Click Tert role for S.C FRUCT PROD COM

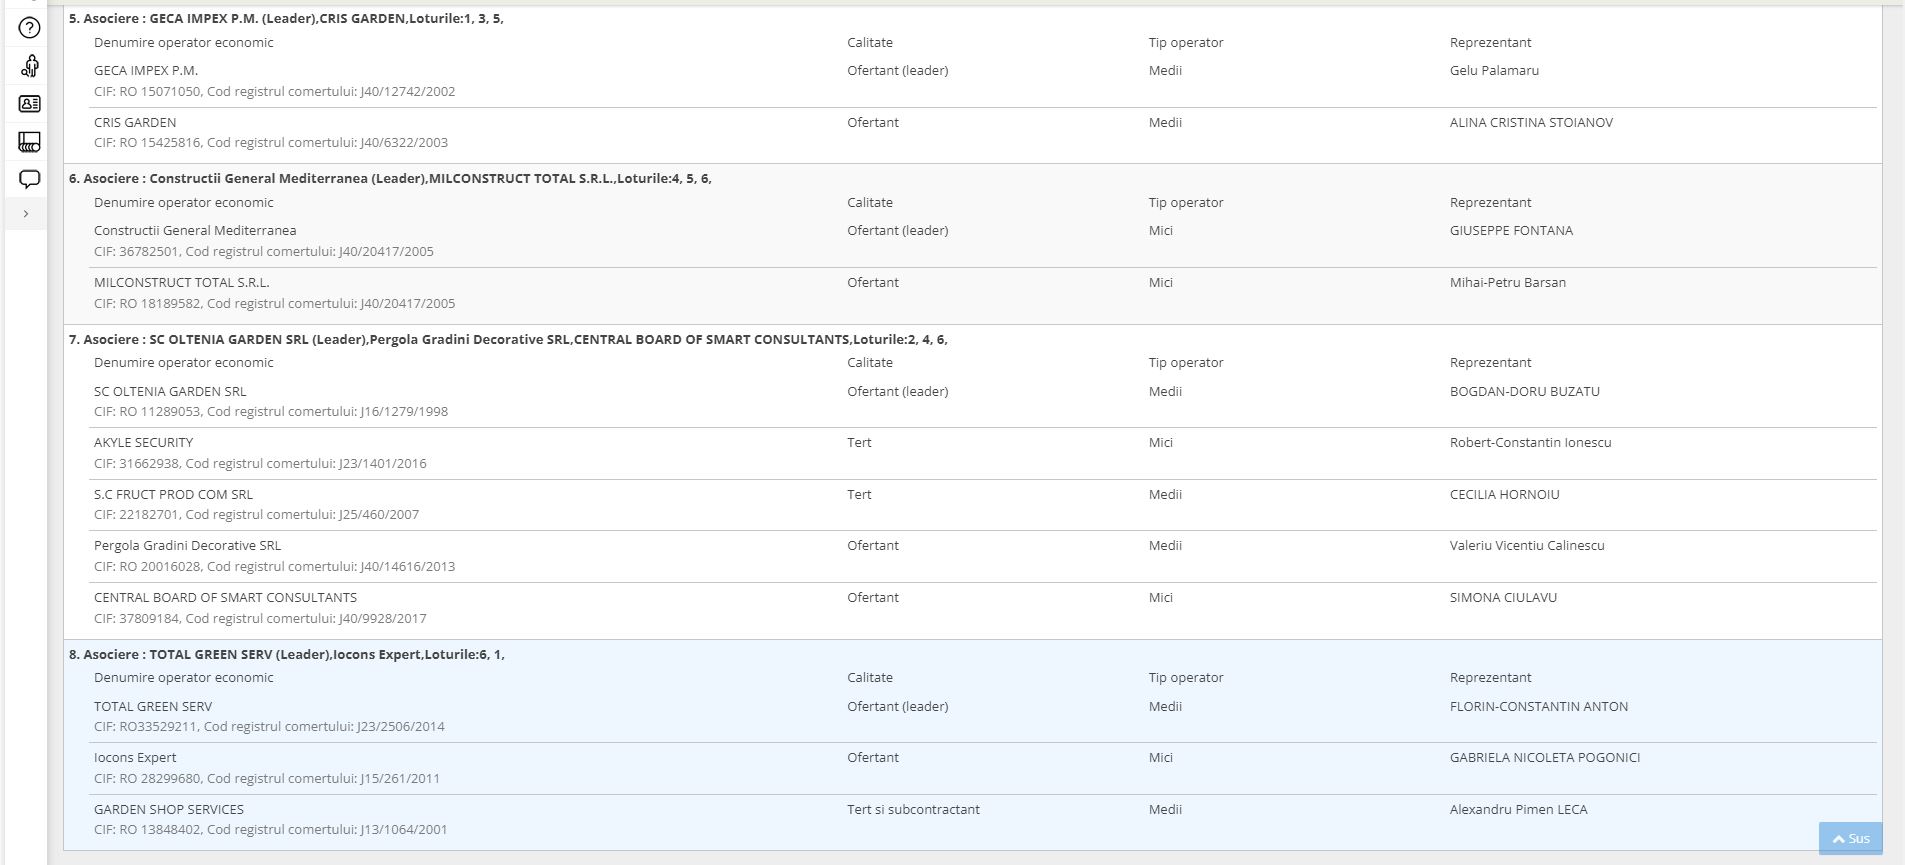pyautogui.click(x=859, y=494)
